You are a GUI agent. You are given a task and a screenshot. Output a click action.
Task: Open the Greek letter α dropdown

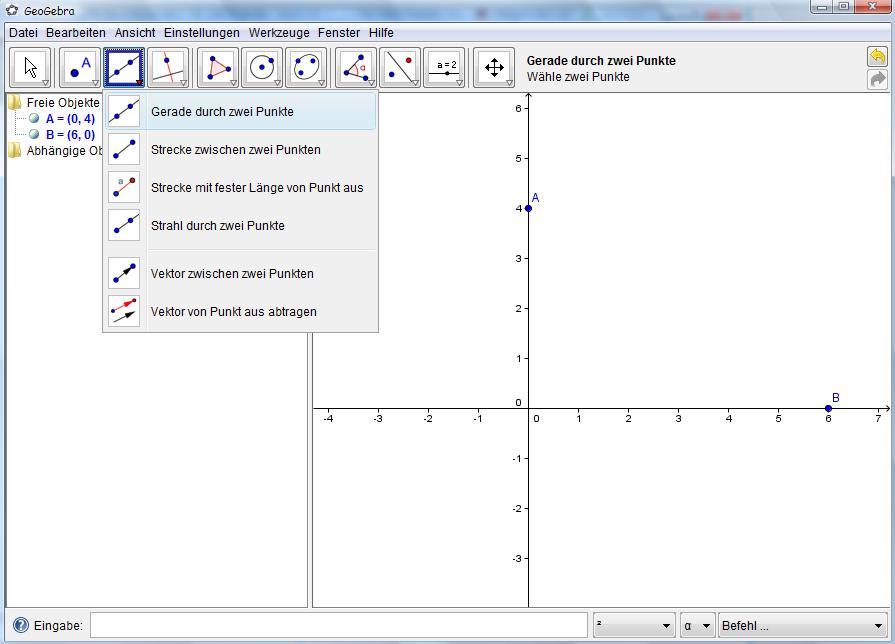point(697,626)
